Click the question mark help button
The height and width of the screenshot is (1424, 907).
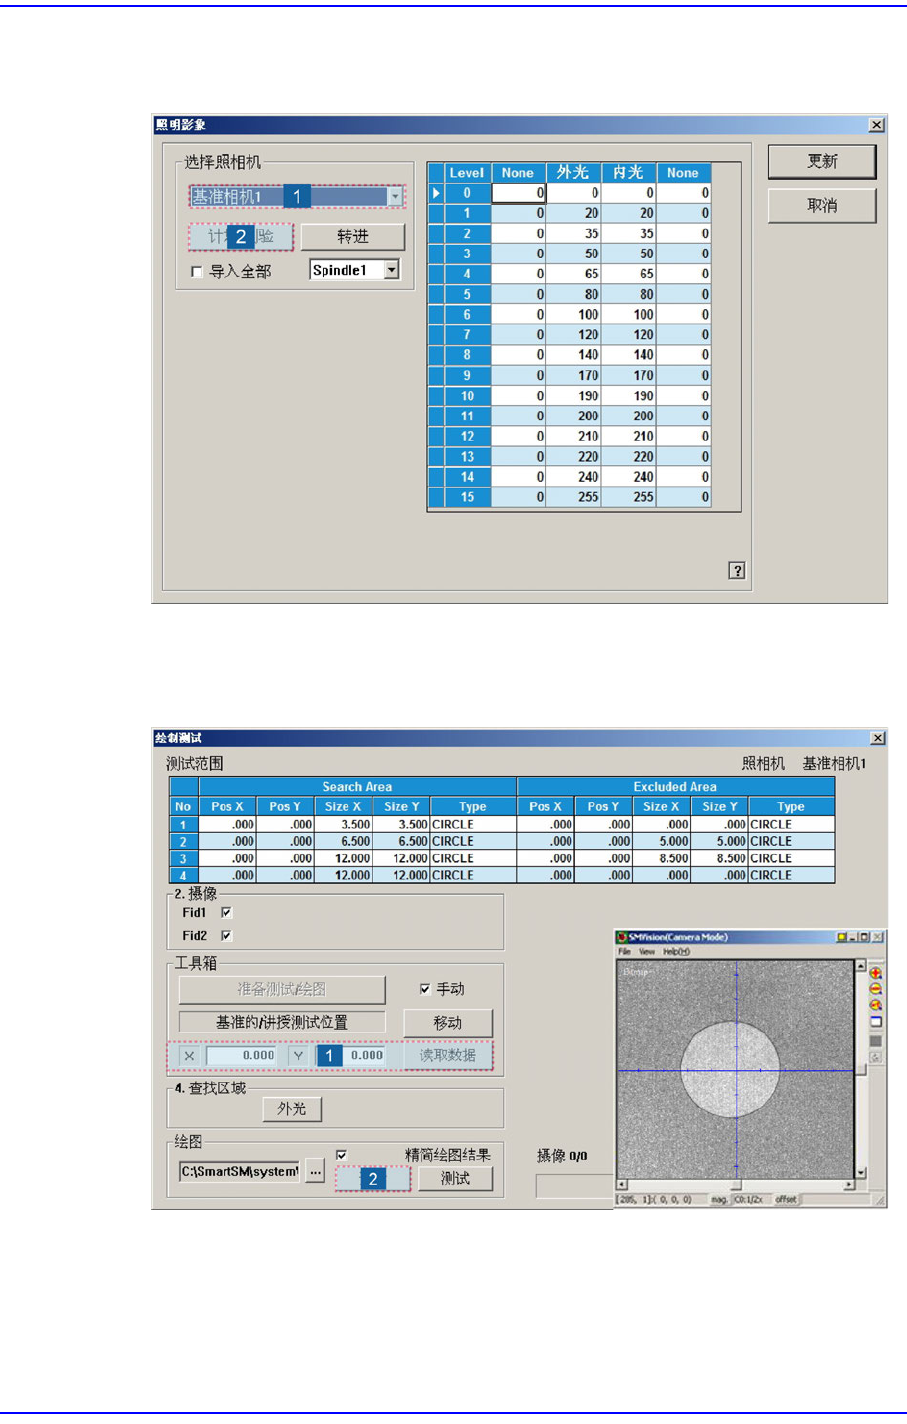tap(737, 571)
